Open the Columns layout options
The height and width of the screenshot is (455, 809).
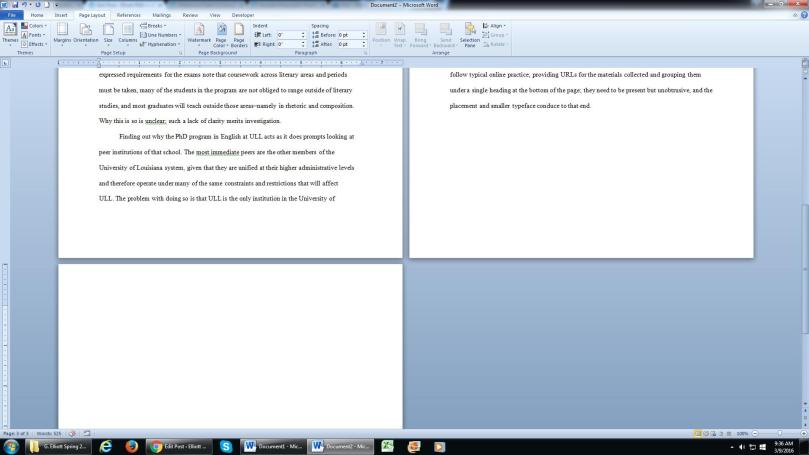click(128, 34)
